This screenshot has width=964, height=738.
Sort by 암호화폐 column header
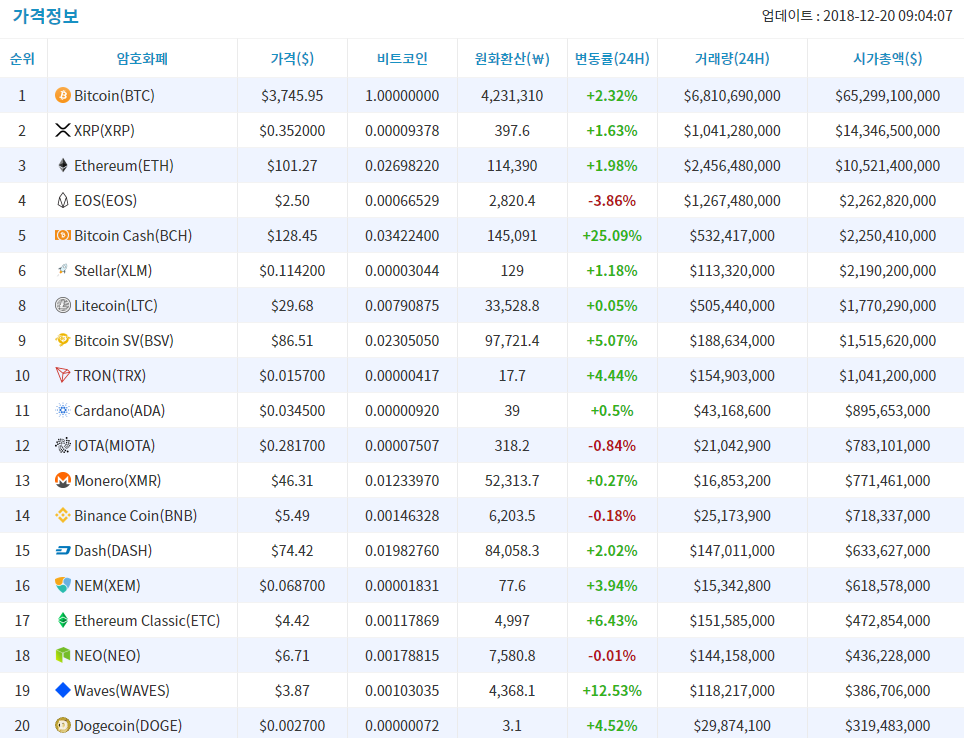point(142,59)
